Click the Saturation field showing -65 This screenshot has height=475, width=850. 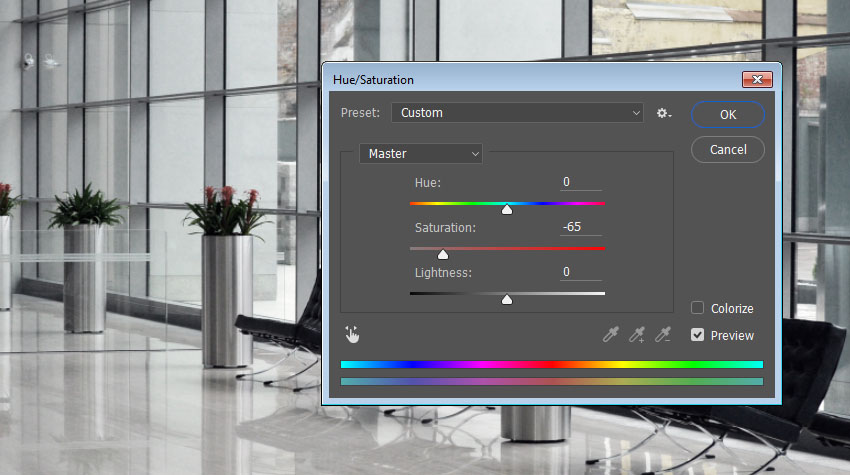click(x=580, y=227)
